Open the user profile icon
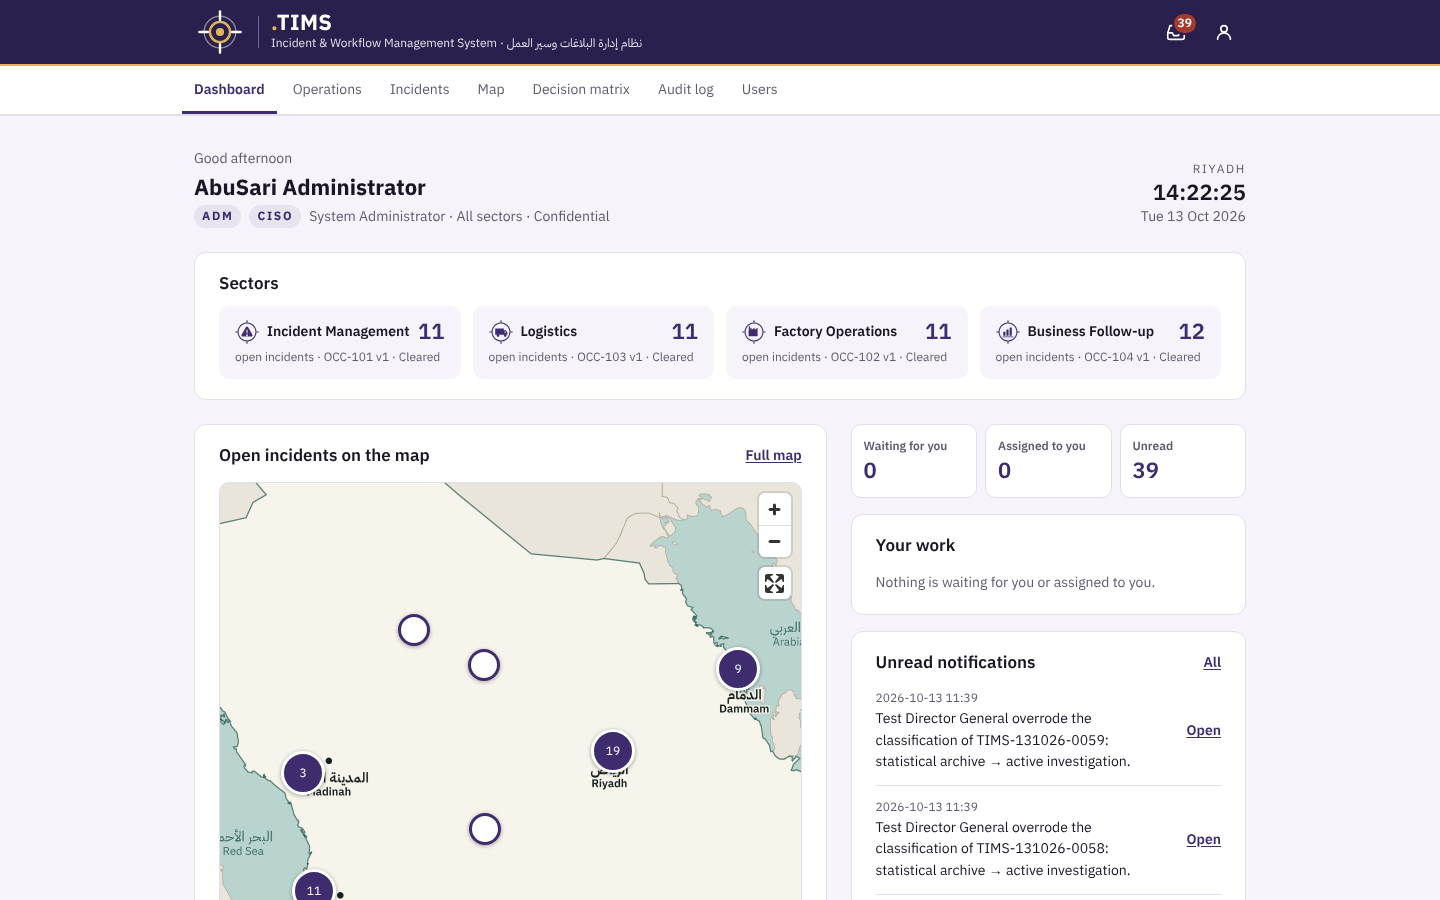The height and width of the screenshot is (900, 1440). pos(1224,32)
